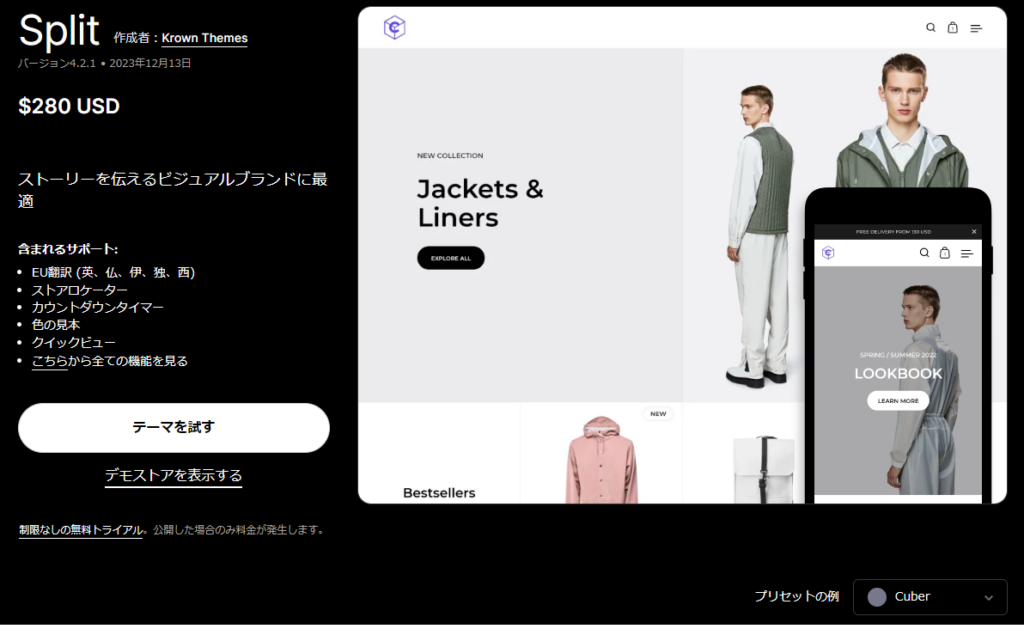1024x635 pixels.
Task: Click search icon in mobile preview
Action: coord(924,253)
